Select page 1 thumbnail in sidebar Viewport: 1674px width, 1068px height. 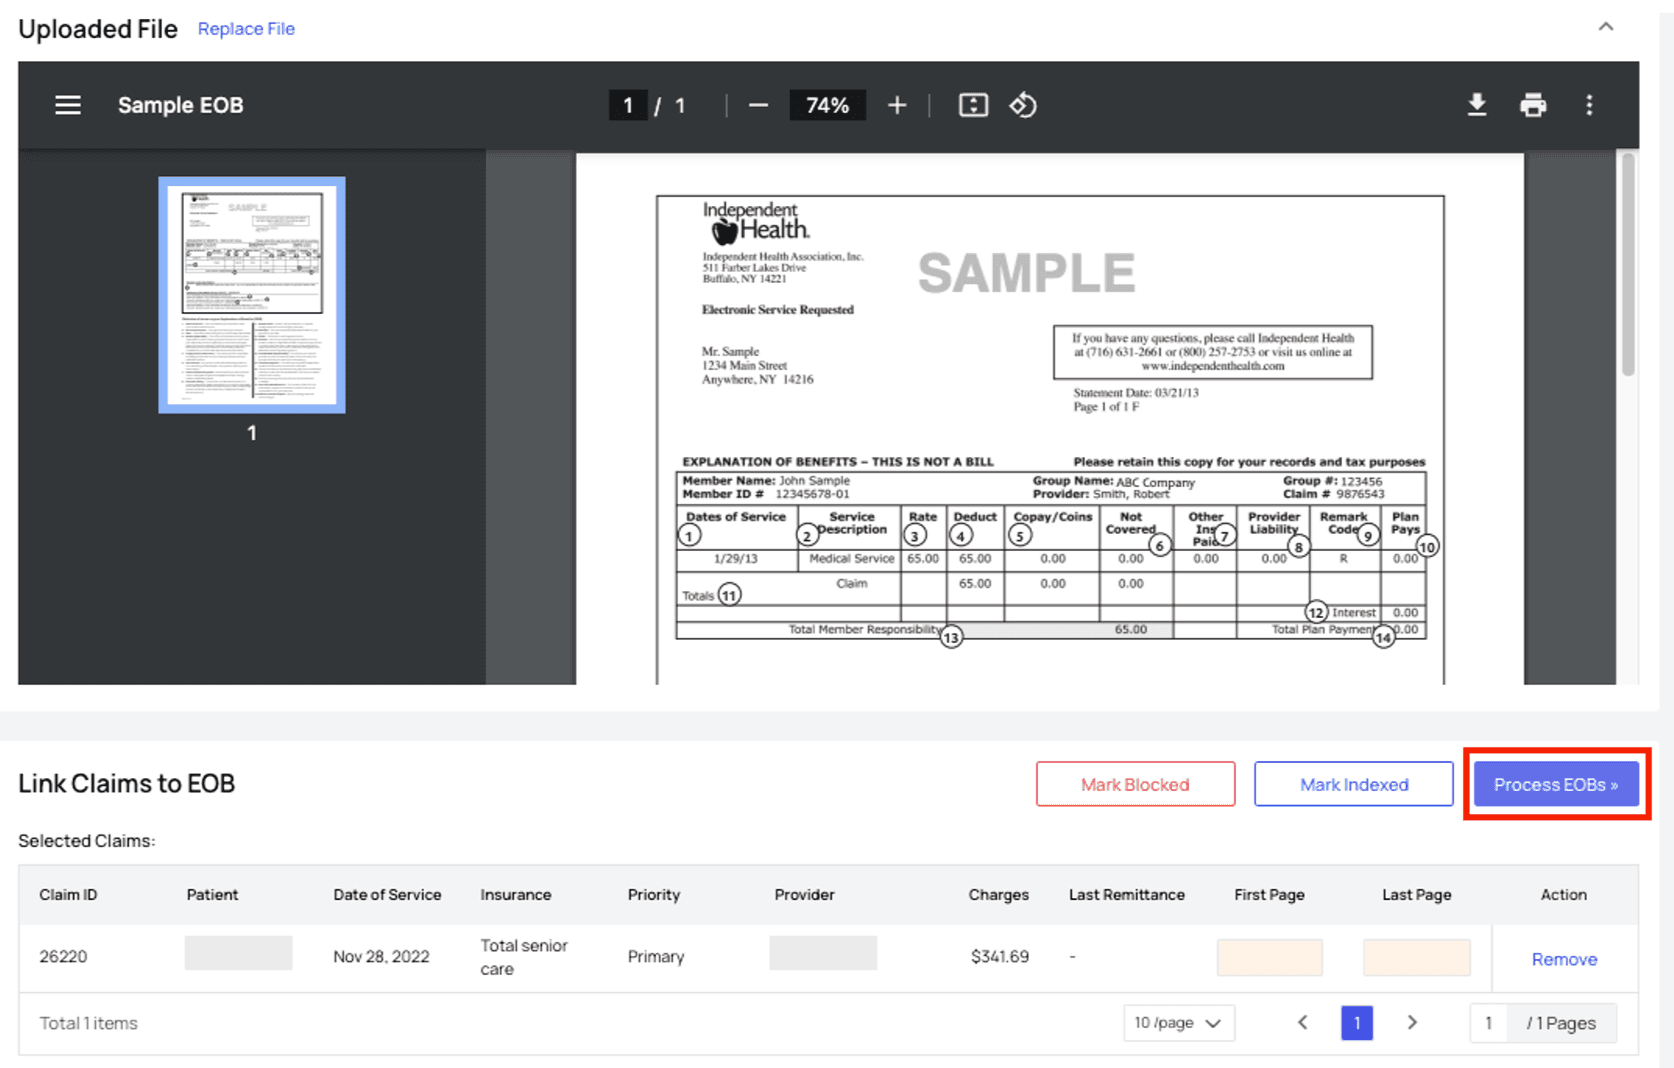(252, 295)
